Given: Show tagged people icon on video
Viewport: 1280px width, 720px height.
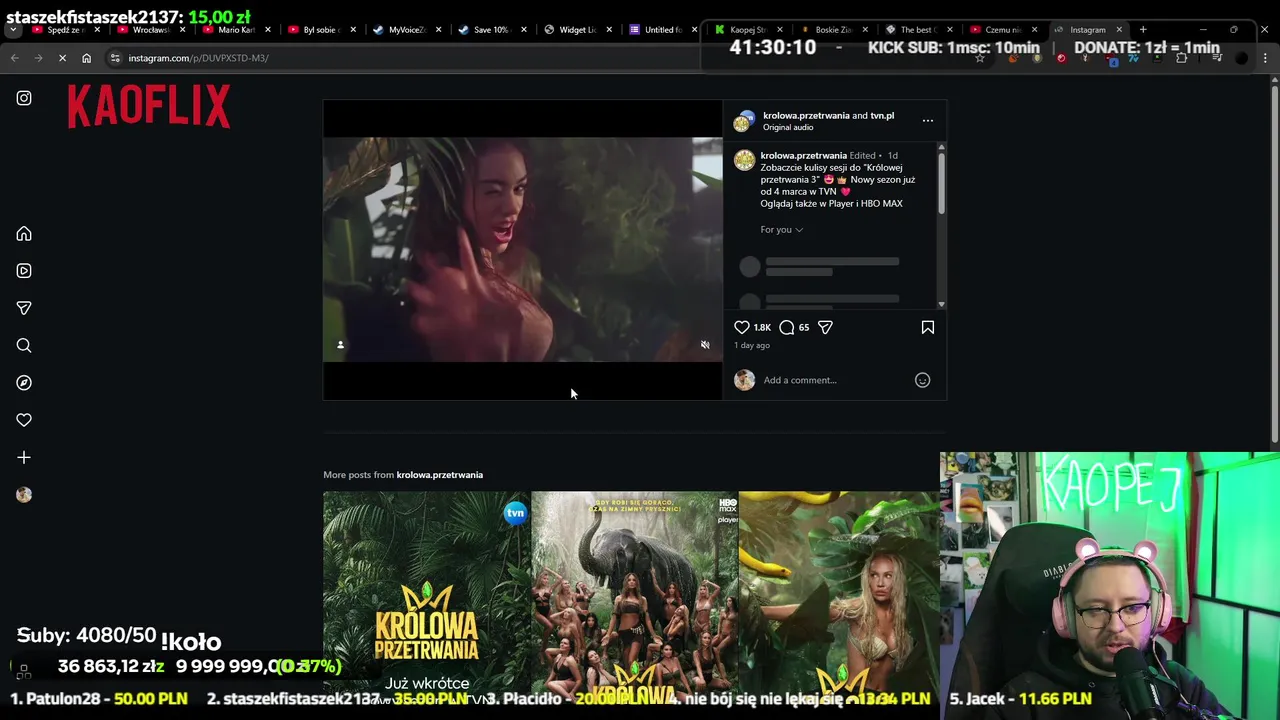Looking at the screenshot, I should click(340, 345).
